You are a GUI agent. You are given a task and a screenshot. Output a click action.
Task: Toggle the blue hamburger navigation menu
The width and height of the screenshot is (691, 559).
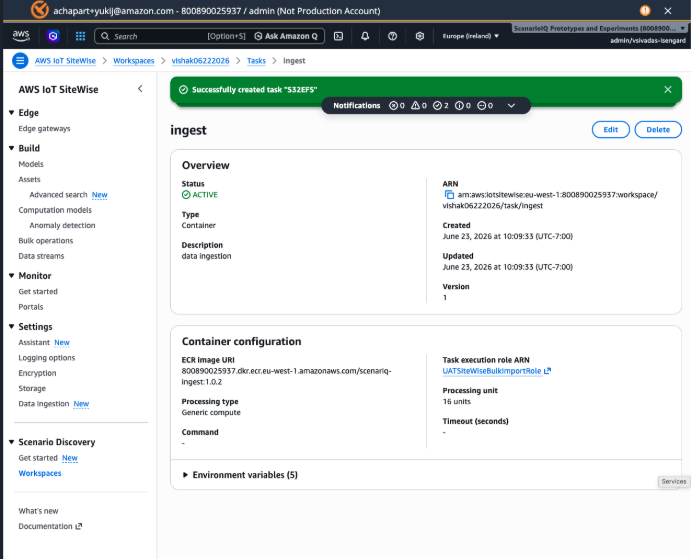pyautogui.click(x=20, y=61)
